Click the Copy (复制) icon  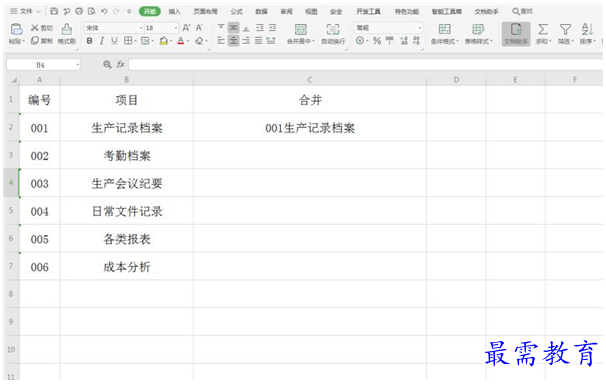[35, 41]
